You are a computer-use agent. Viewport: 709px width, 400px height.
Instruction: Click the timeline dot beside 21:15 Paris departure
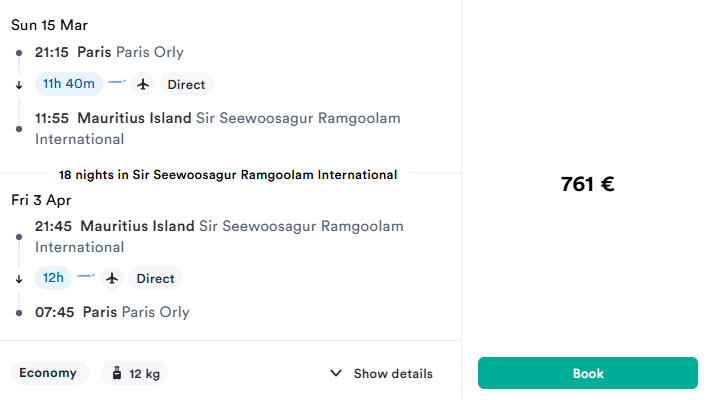click(x=19, y=52)
